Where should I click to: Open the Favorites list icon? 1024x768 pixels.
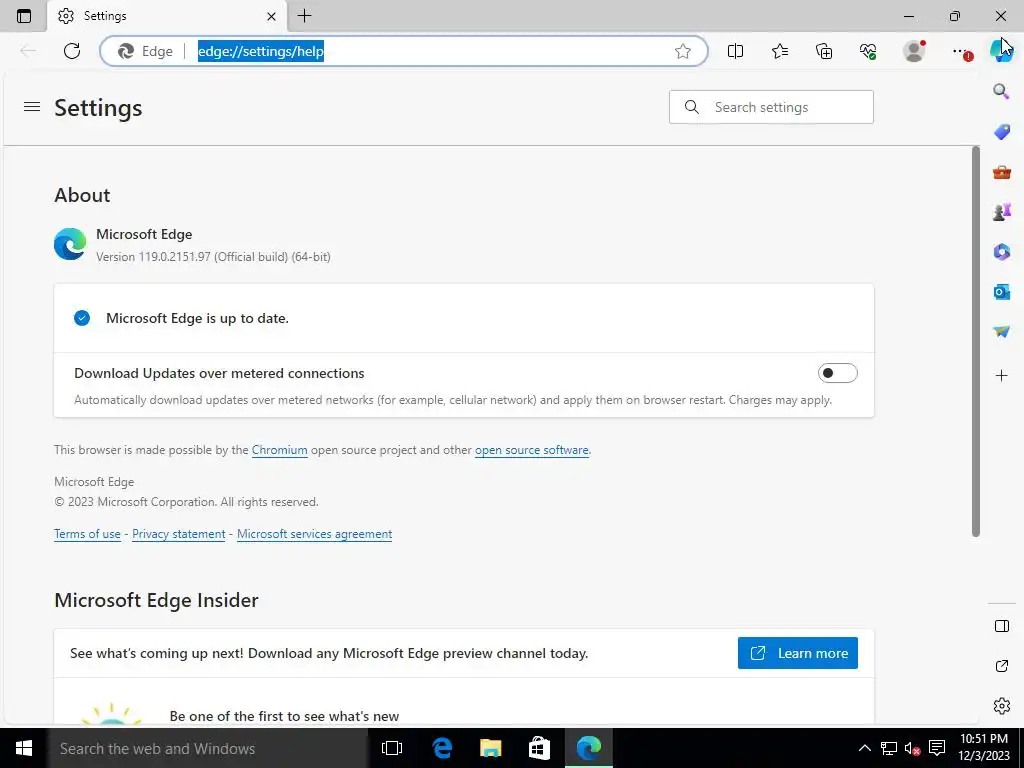point(780,51)
